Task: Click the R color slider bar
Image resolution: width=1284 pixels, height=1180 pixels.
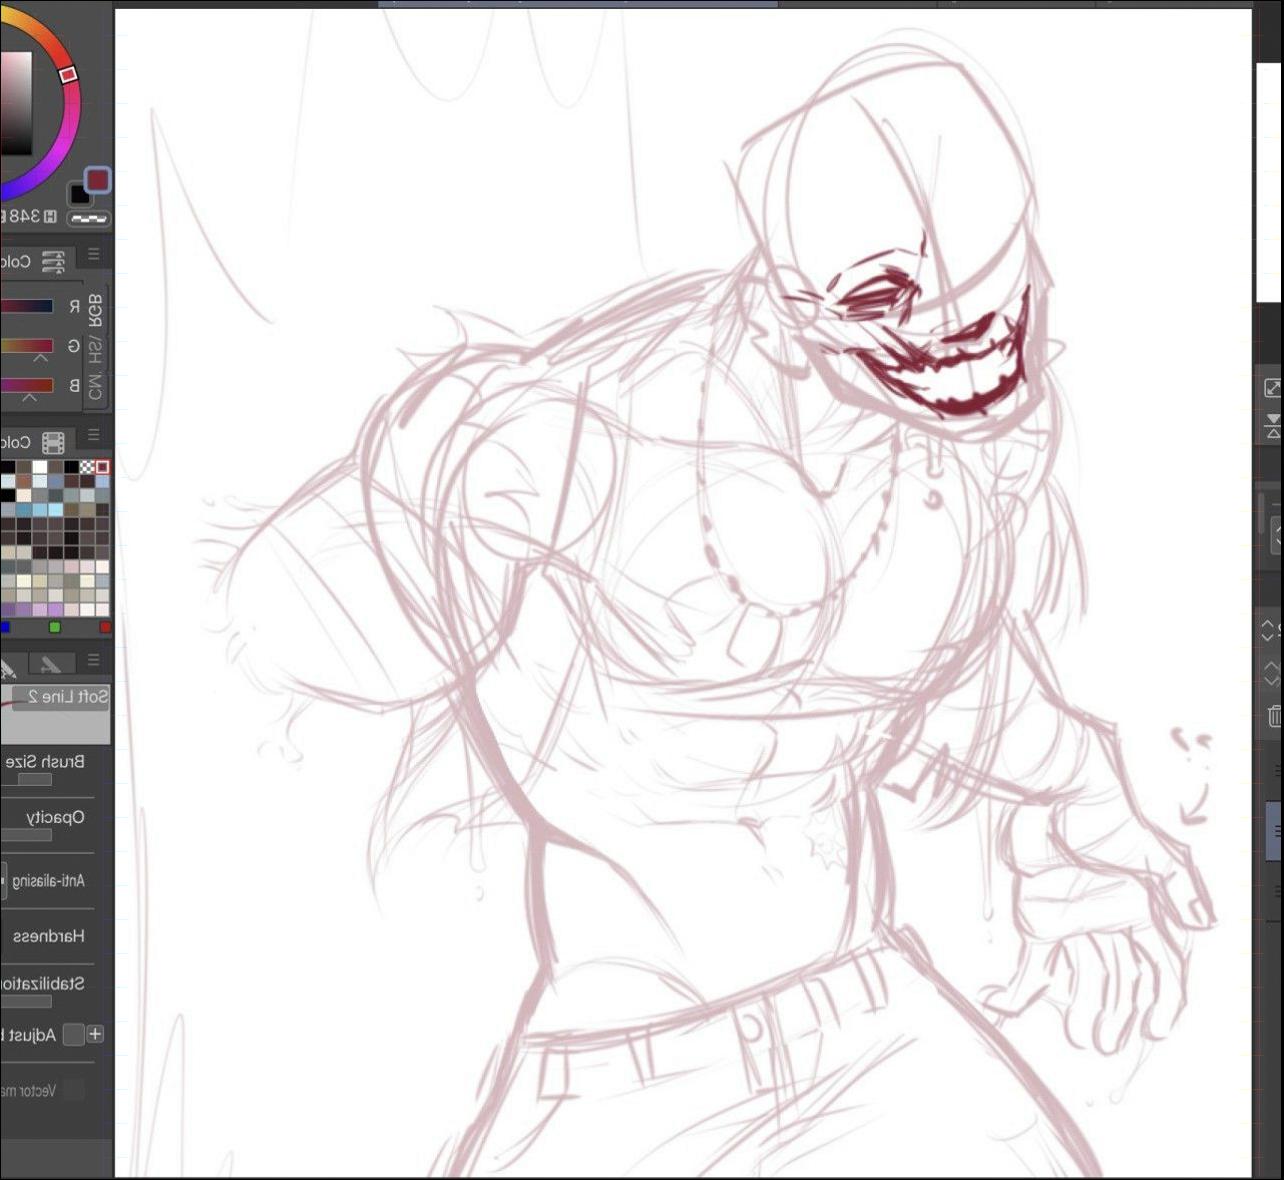Action: tap(28, 307)
